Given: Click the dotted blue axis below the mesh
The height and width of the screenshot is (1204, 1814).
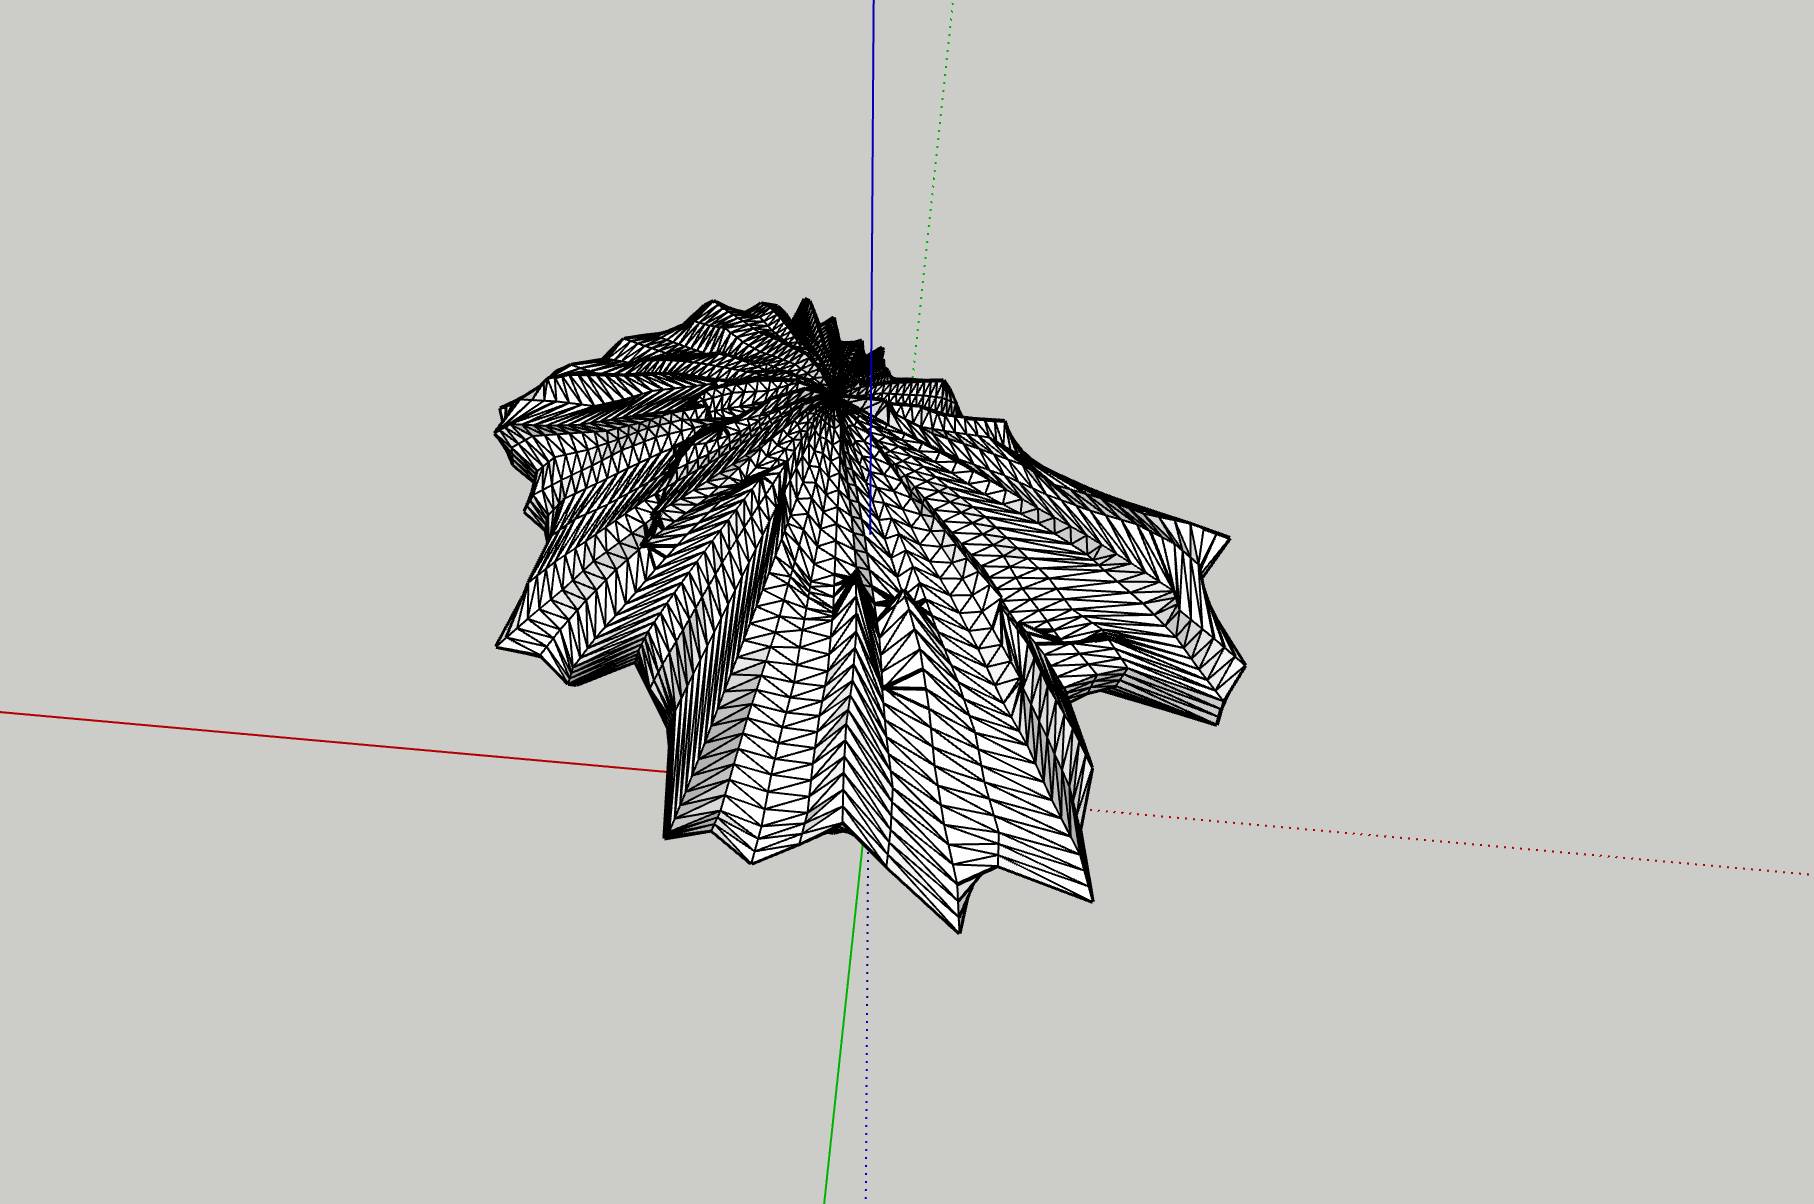Looking at the screenshot, I should point(867,1050).
